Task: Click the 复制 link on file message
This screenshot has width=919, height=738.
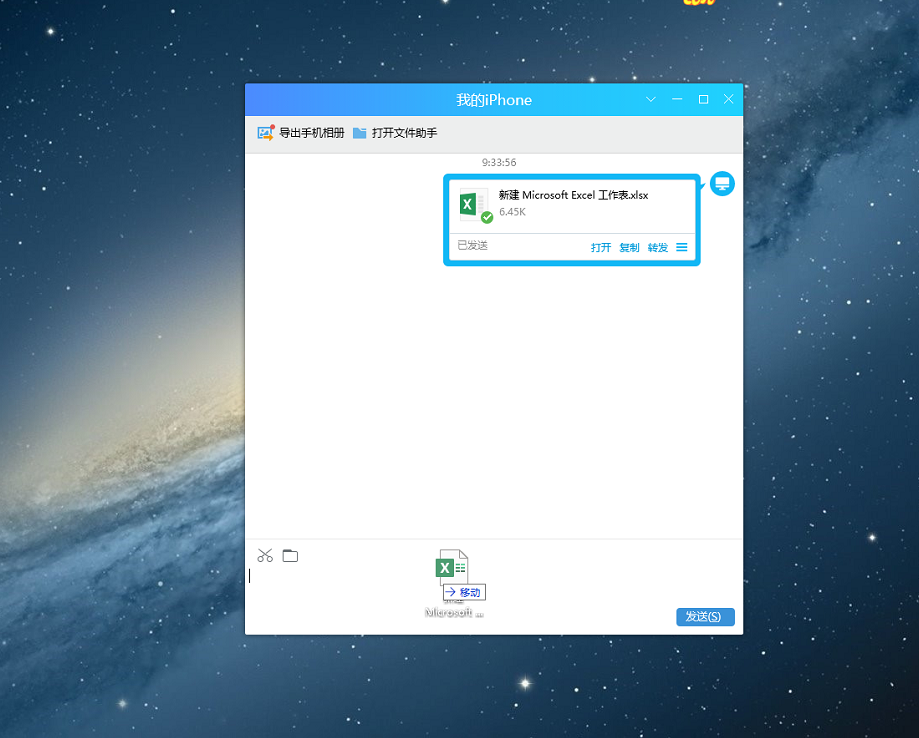Action: click(x=629, y=247)
